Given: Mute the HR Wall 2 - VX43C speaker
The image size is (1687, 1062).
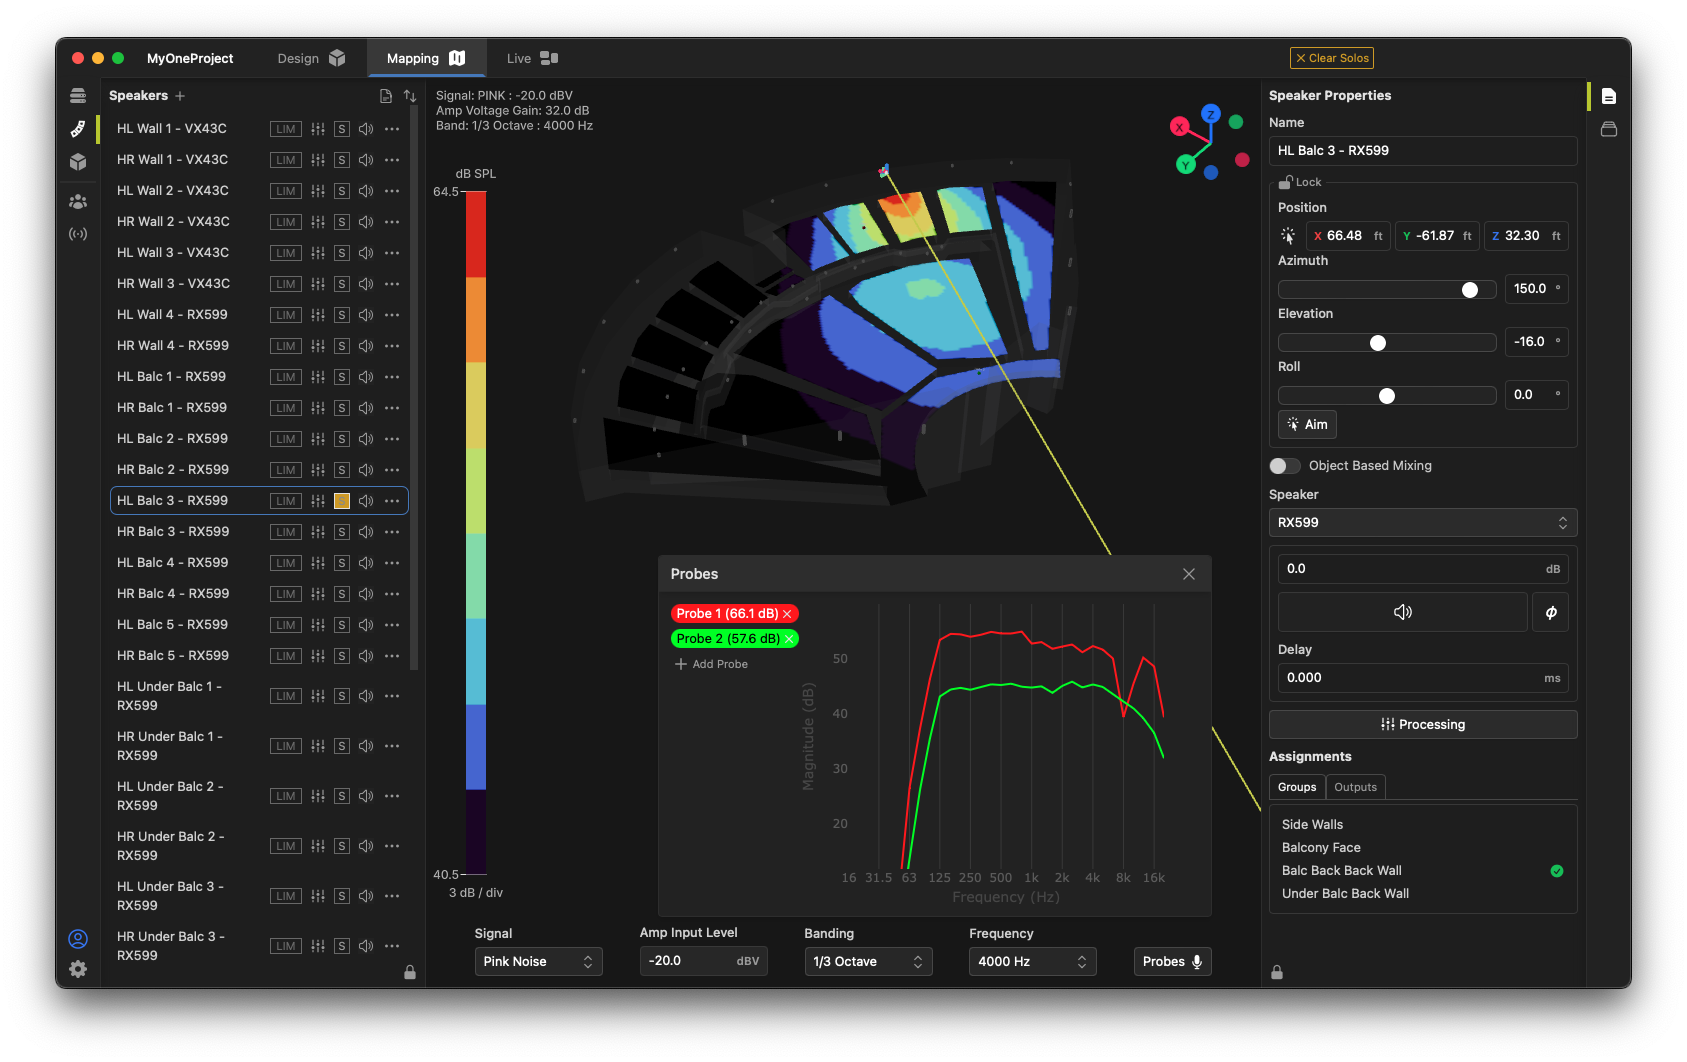Looking at the screenshot, I should point(366,222).
